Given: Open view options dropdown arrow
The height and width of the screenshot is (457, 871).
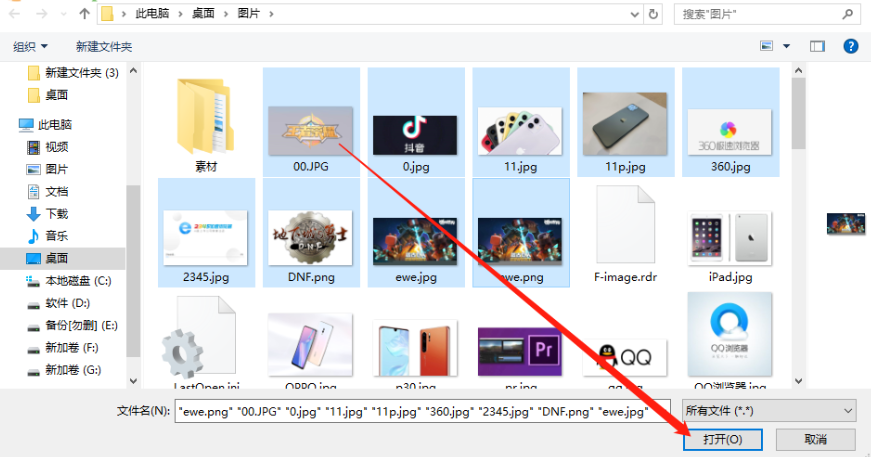Looking at the screenshot, I should [x=787, y=46].
